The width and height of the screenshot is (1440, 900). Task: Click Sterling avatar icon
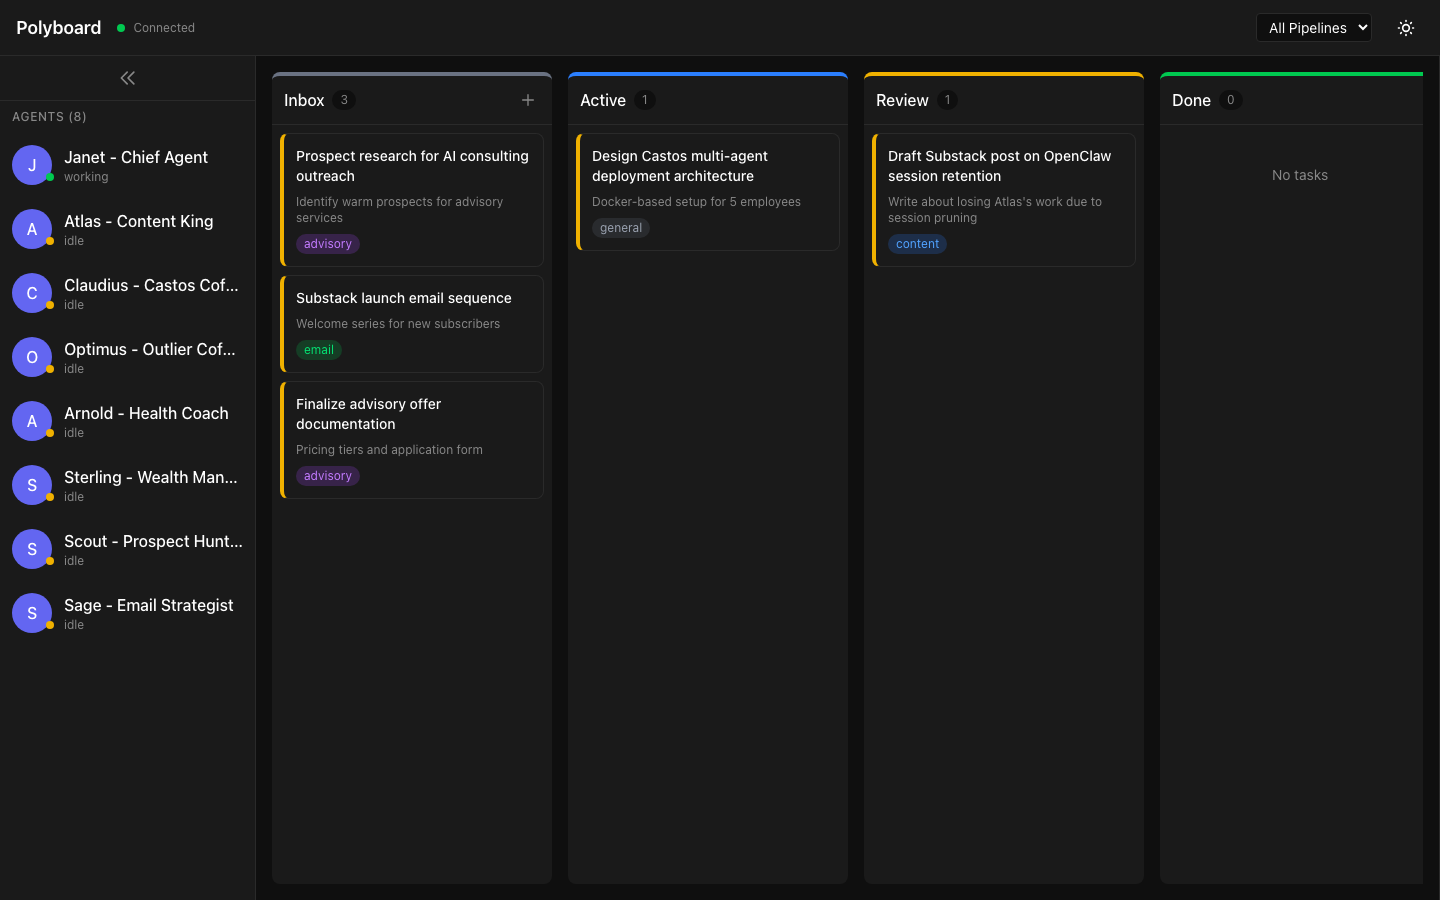32,485
